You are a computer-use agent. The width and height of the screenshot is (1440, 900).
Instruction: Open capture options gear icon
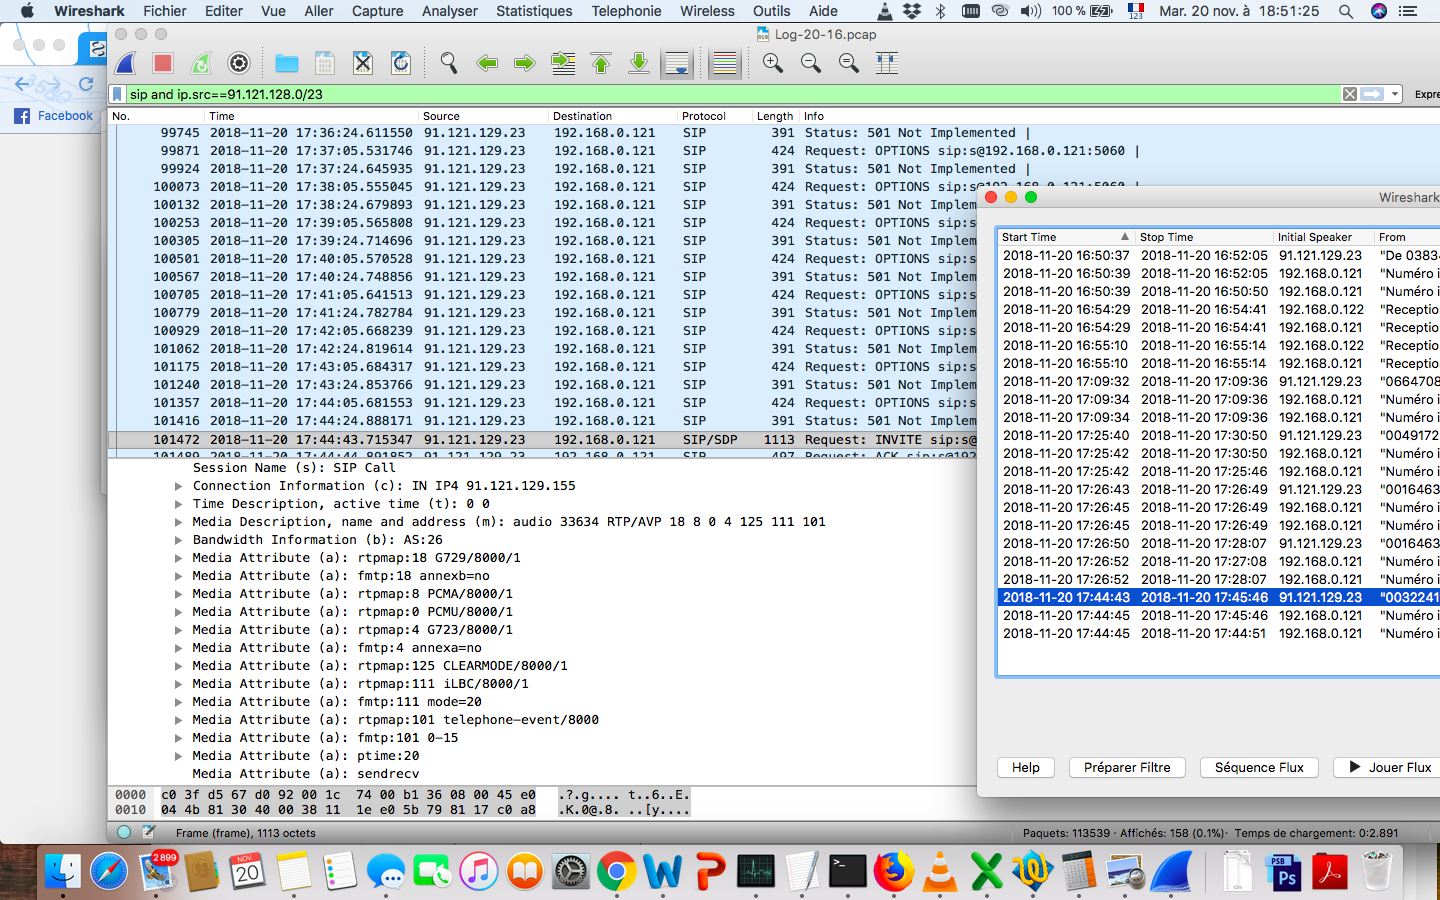pos(239,63)
